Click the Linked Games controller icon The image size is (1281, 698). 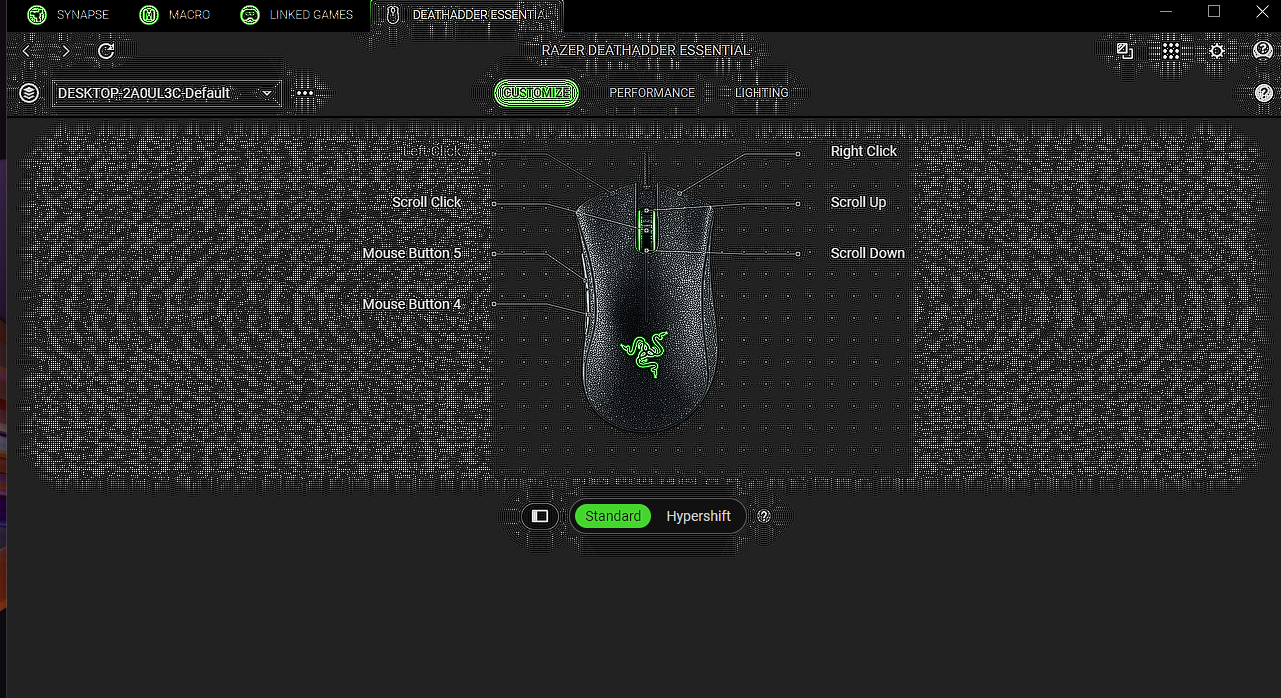(250, 15)
